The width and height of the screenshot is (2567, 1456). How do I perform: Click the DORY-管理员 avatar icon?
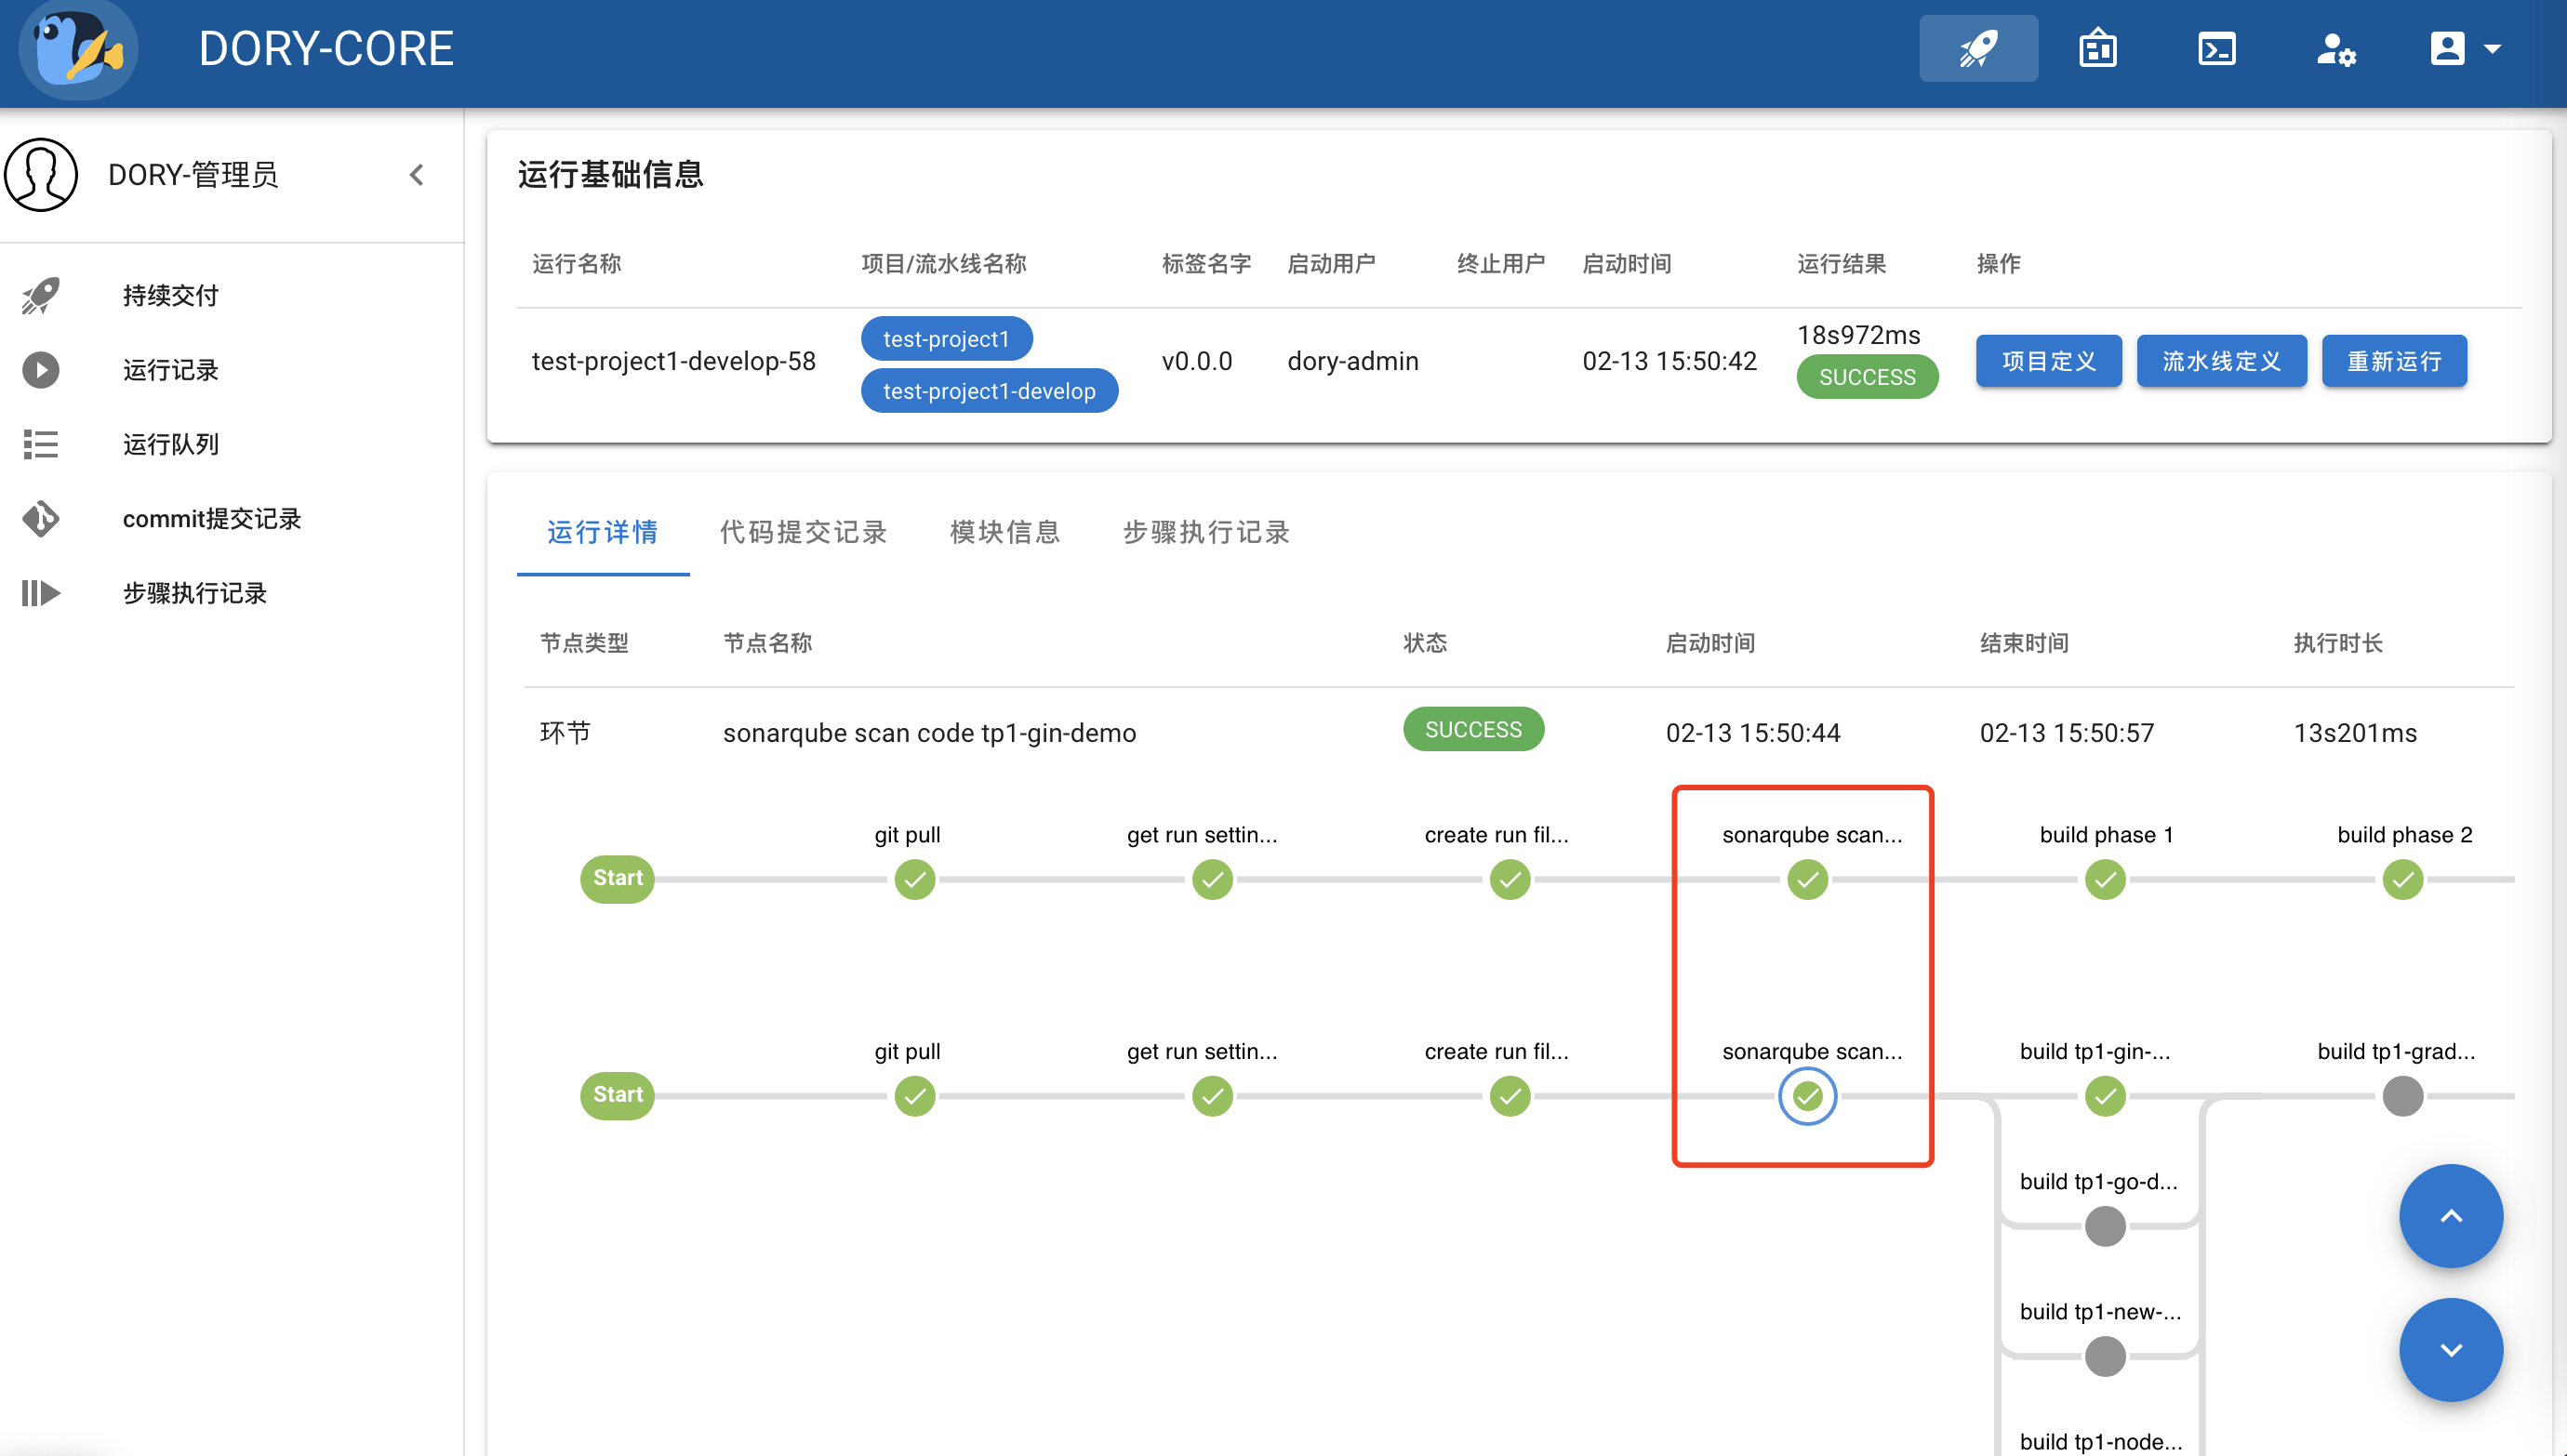[x=42, y=174]
